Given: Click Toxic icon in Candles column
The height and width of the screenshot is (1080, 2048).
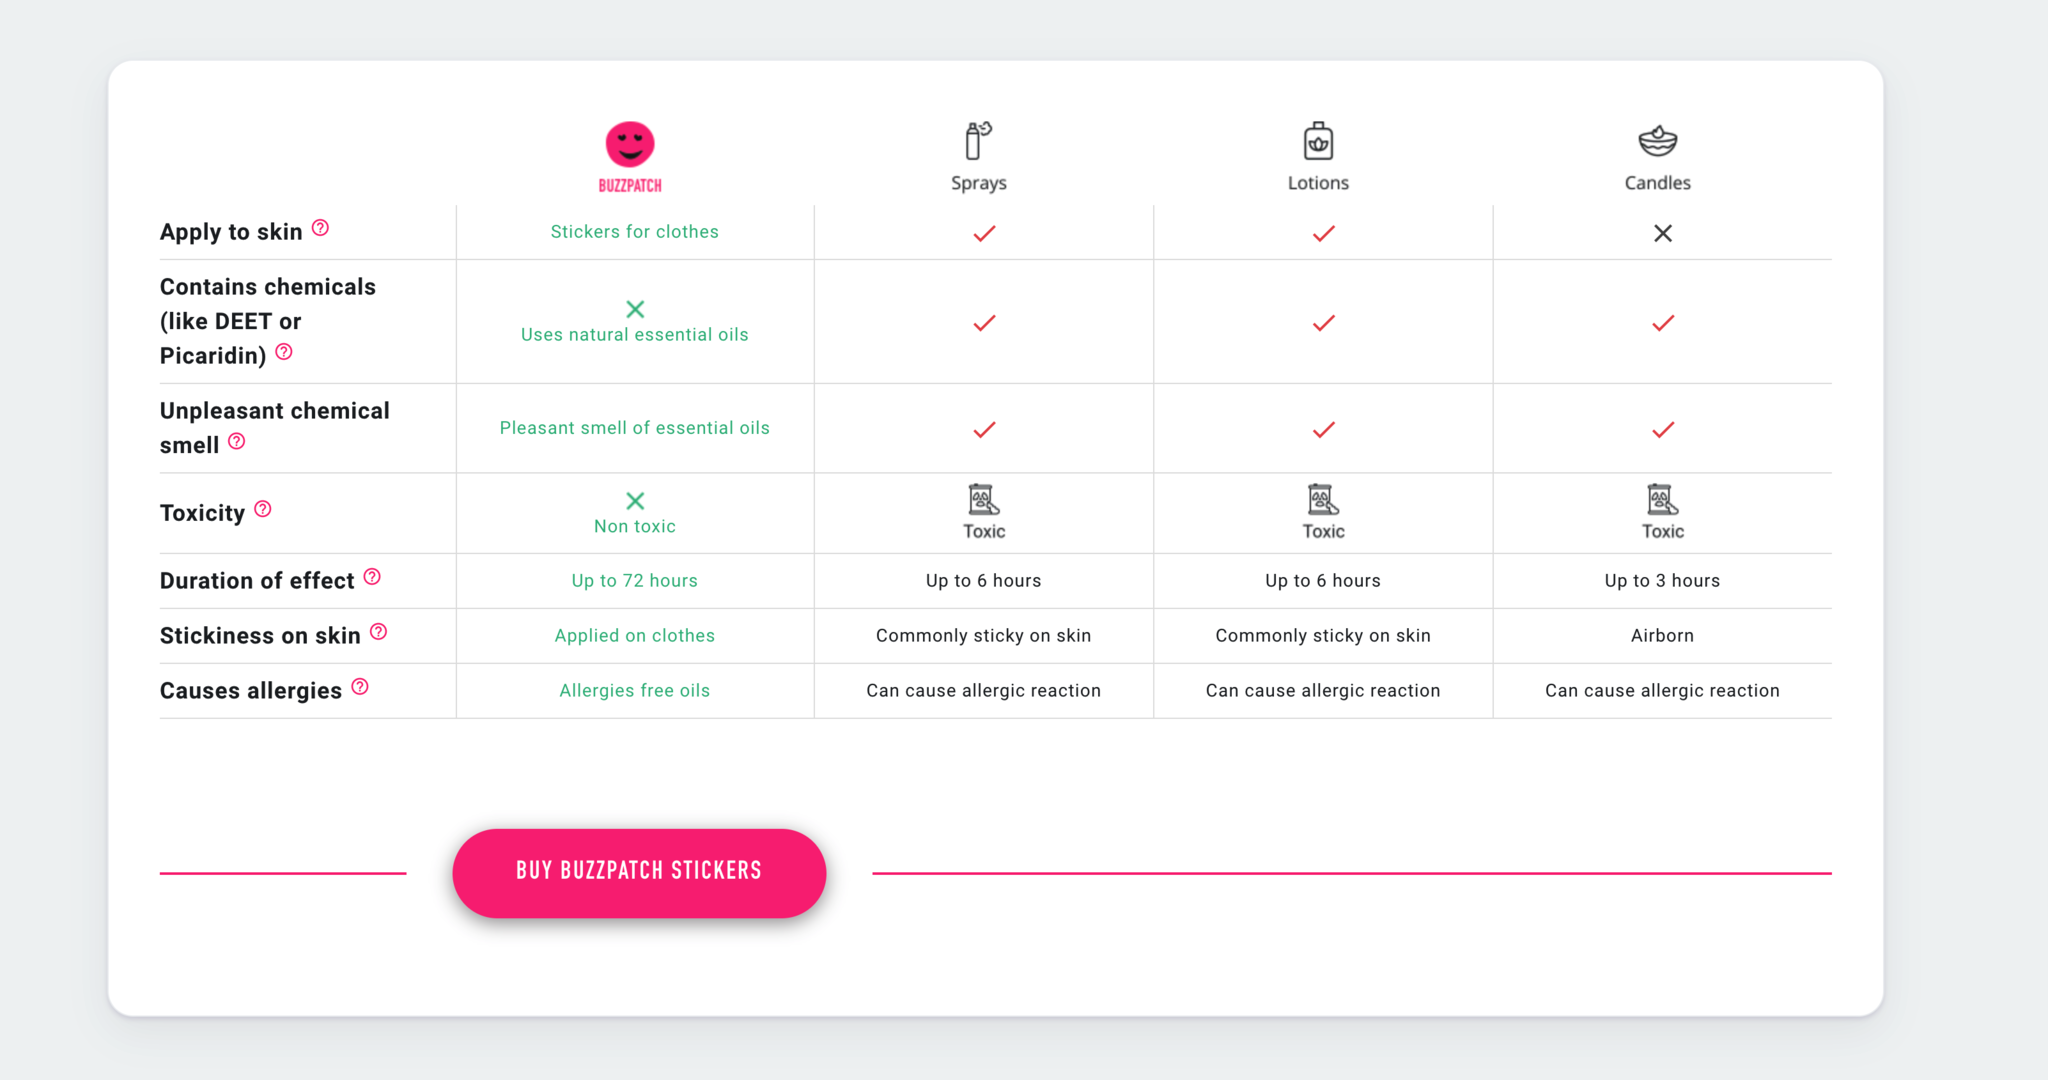Looking at the screenshot, I should pyautogui.click(x=1662, y=499).
